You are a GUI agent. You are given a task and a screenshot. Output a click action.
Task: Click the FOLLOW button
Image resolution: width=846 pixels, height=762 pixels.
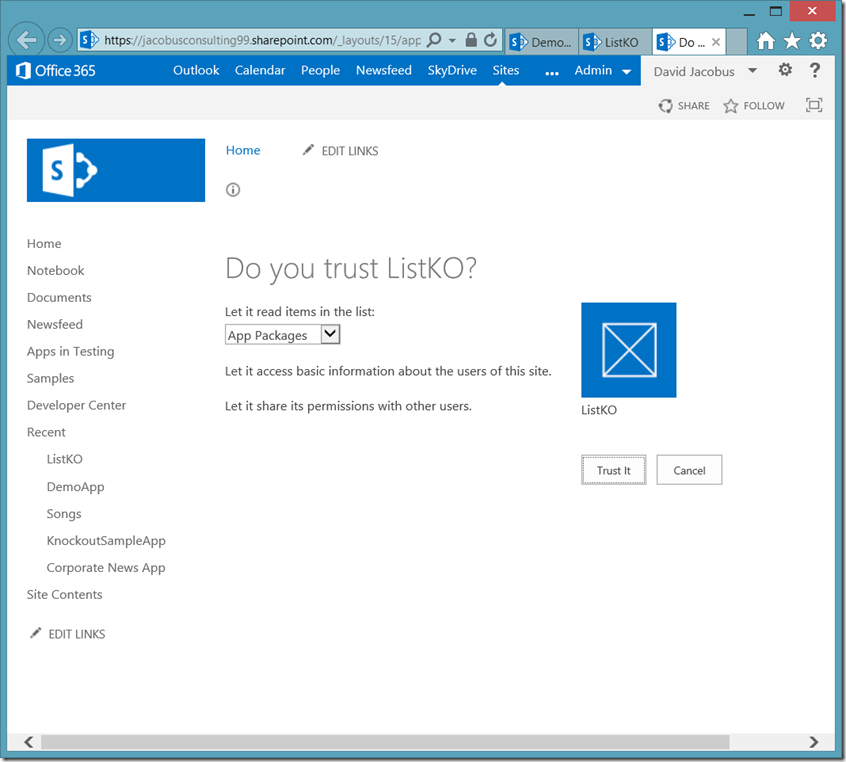tap(754, 106)
